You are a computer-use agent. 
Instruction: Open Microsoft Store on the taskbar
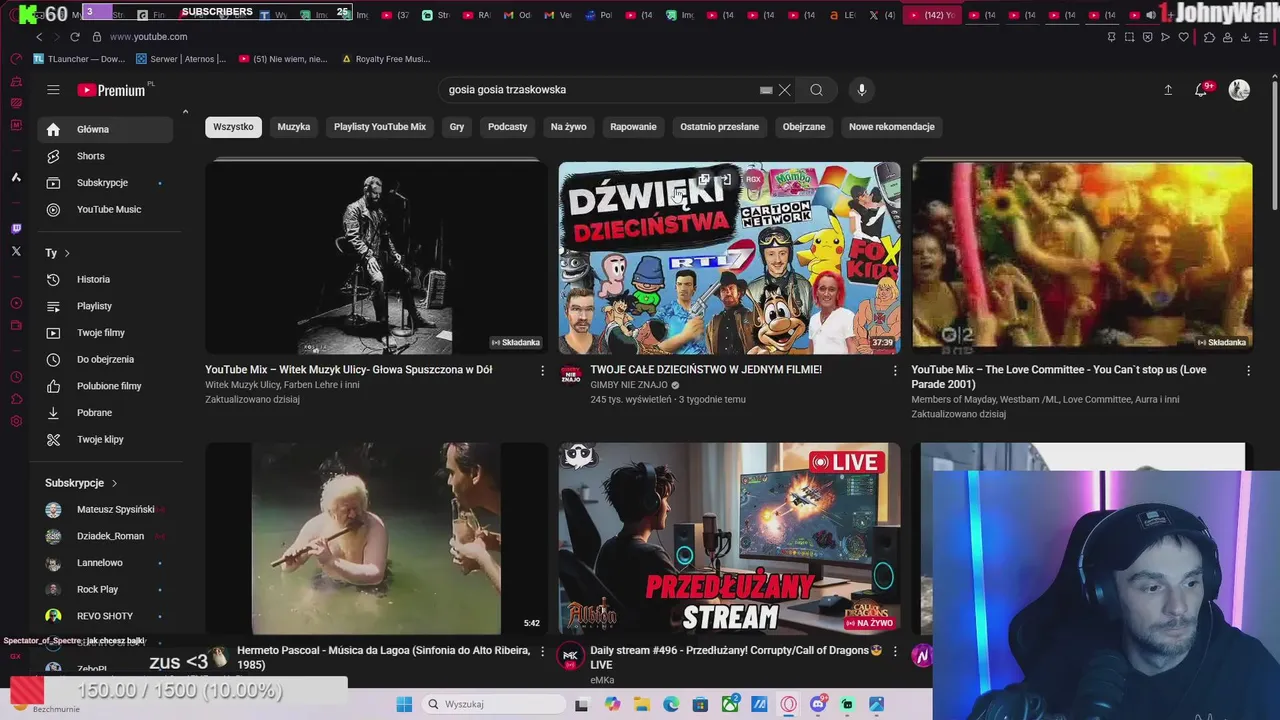tap(700, 704)
